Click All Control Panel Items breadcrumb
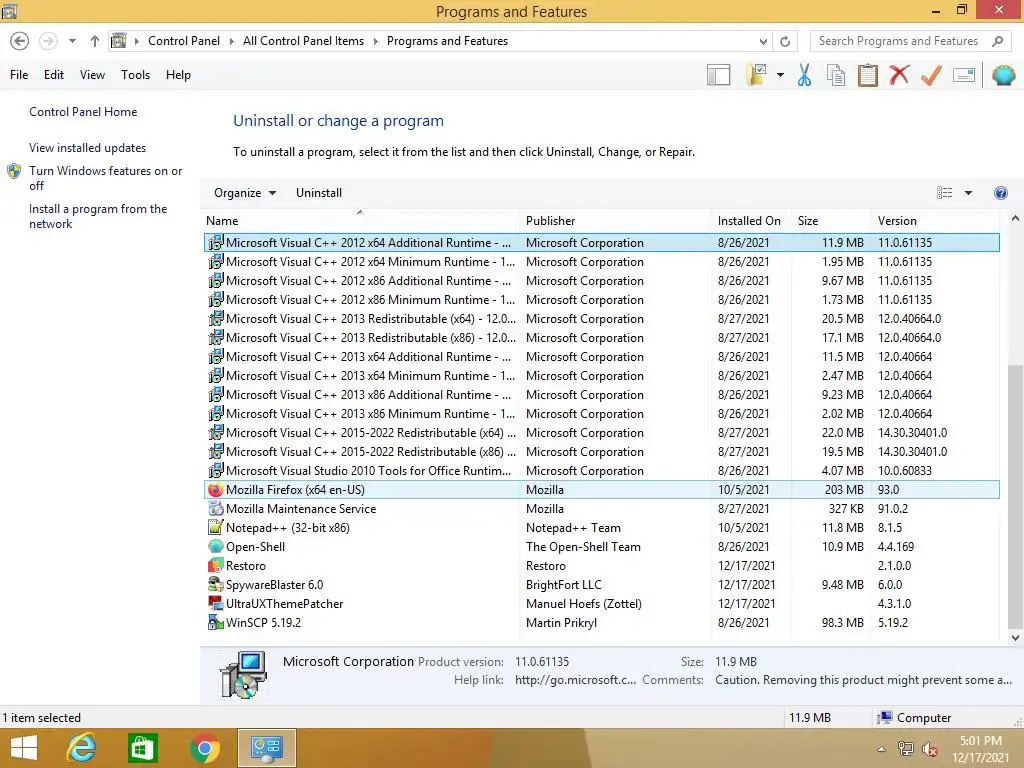 (303, 41)
